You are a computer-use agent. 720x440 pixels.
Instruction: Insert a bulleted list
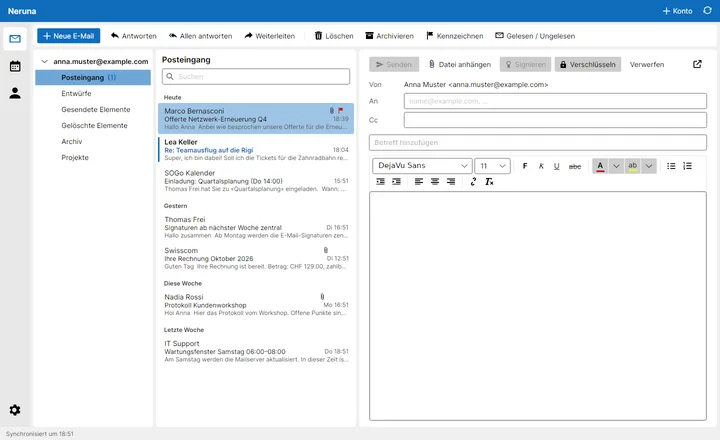[671, 166]
